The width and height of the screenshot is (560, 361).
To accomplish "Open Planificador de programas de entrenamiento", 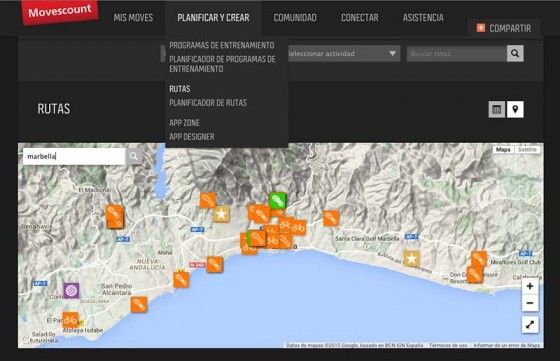I will 222,64.
